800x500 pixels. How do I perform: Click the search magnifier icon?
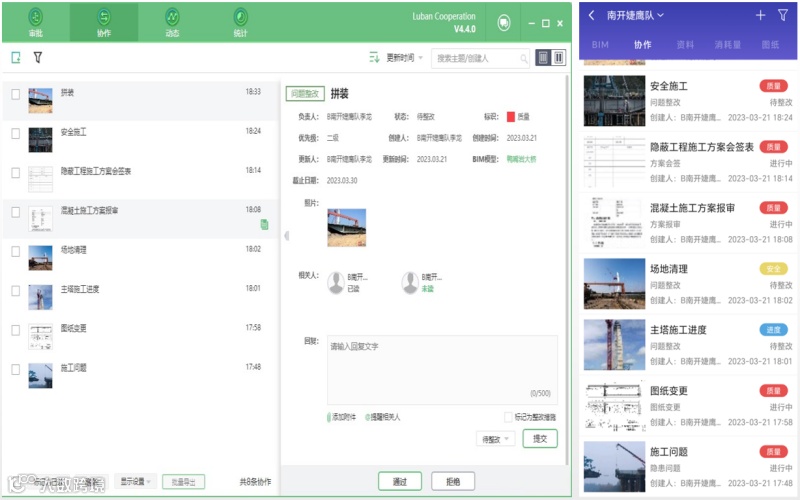(523, 59)
